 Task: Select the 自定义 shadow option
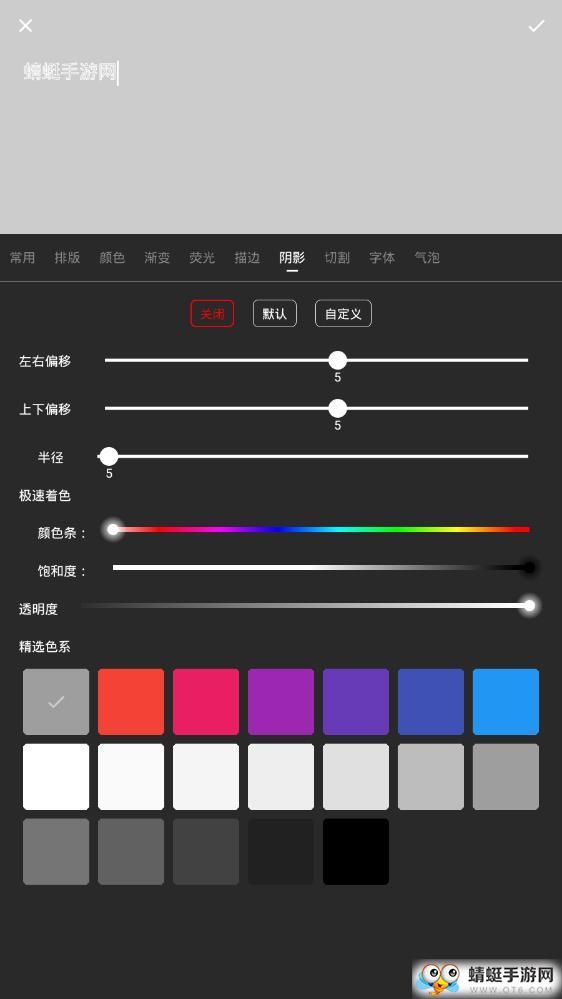[x=343, y=313]
